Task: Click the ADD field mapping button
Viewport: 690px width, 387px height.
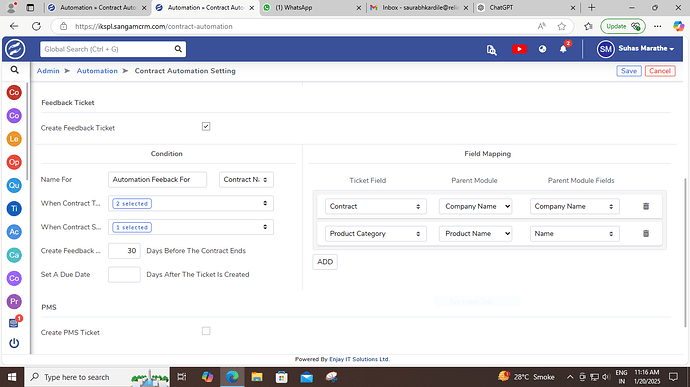Action: pos(325,262)
